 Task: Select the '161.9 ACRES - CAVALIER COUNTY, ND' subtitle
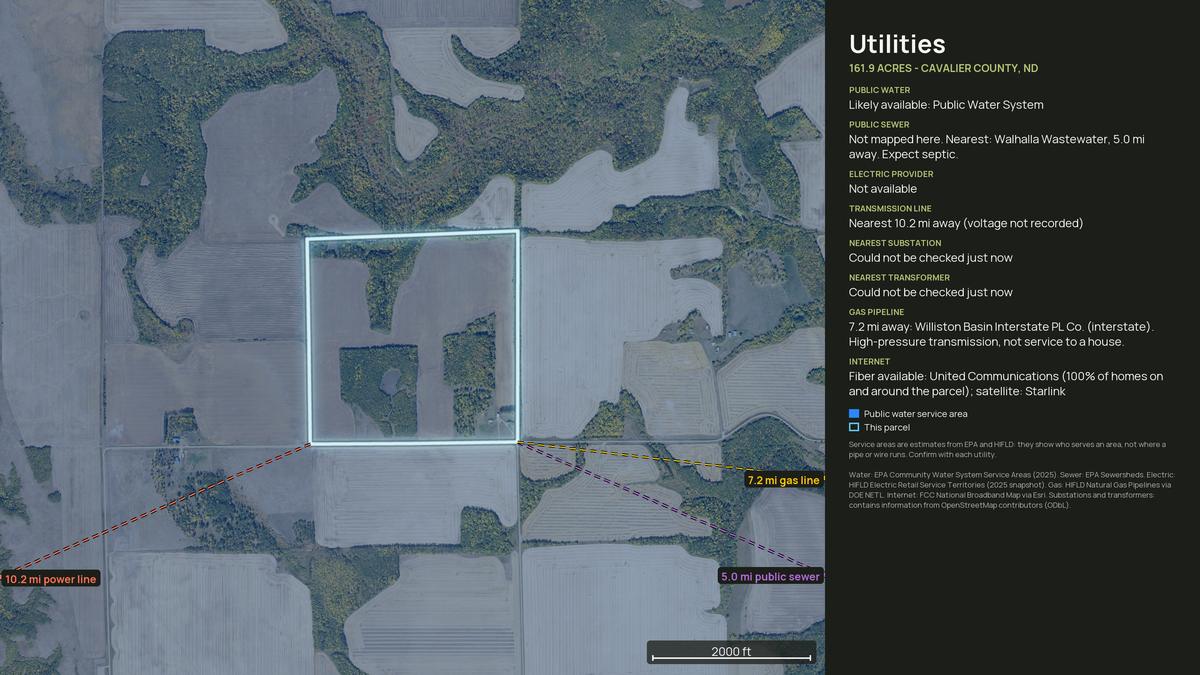[943, 68]
